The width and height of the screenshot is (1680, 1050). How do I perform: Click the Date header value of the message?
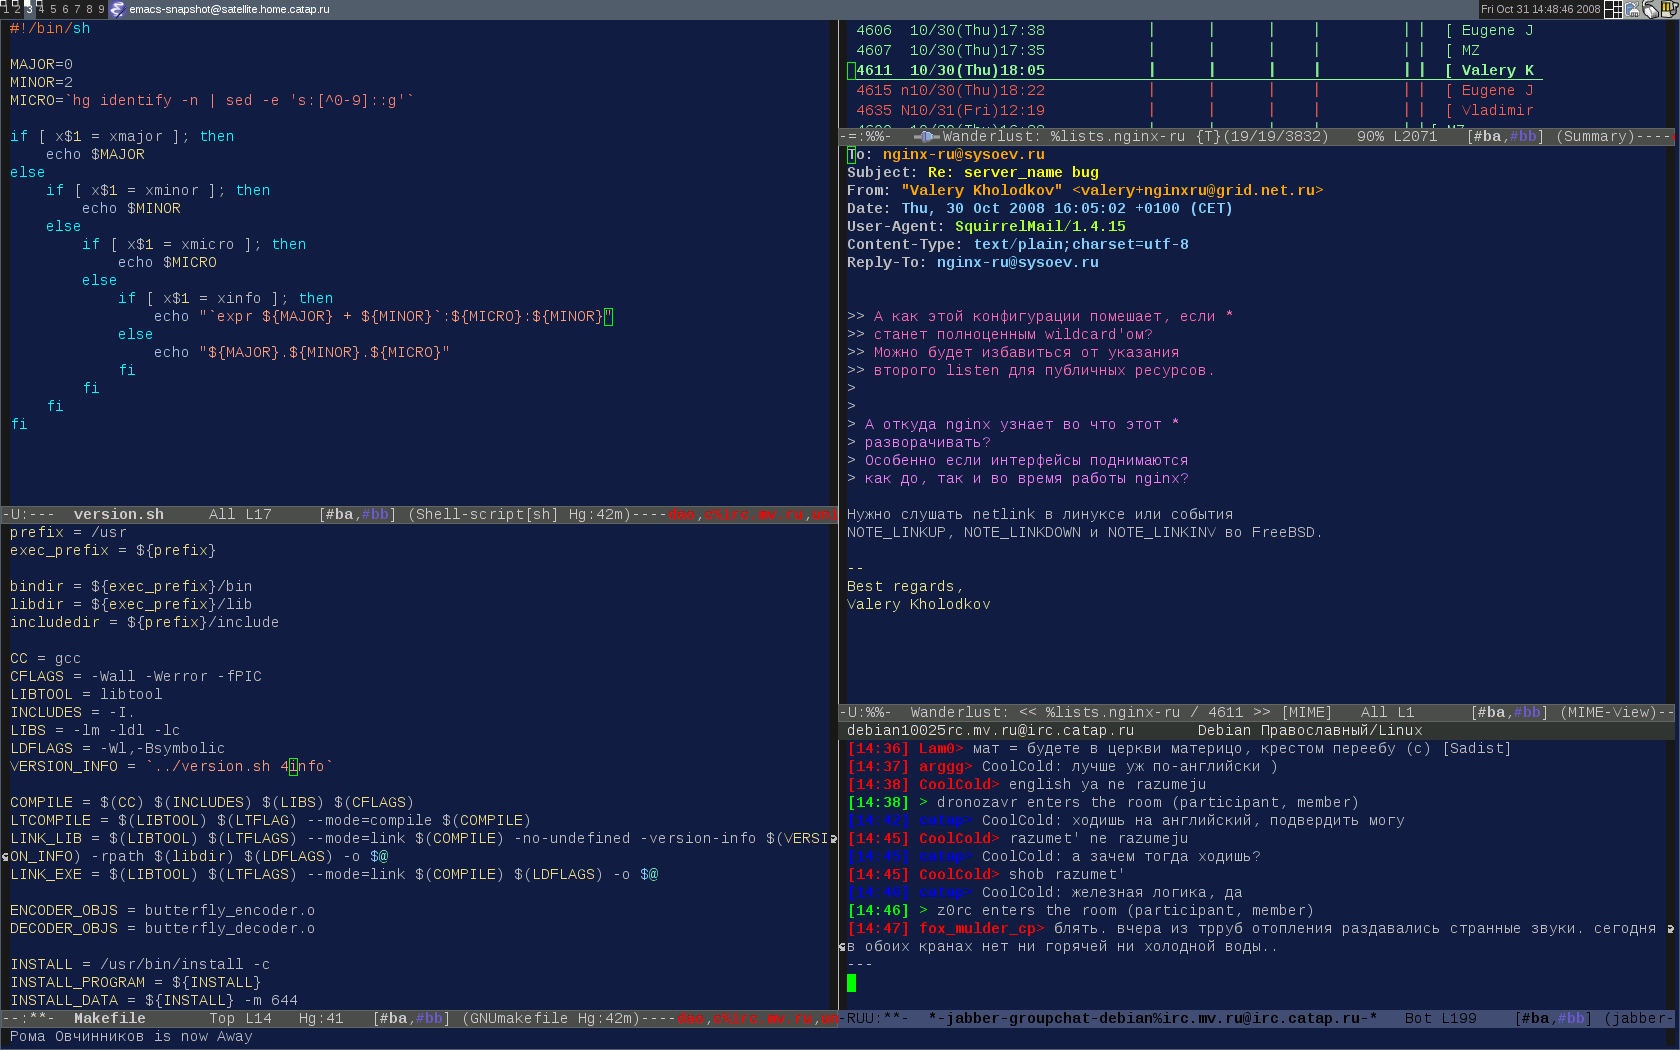coord(1067,209)
